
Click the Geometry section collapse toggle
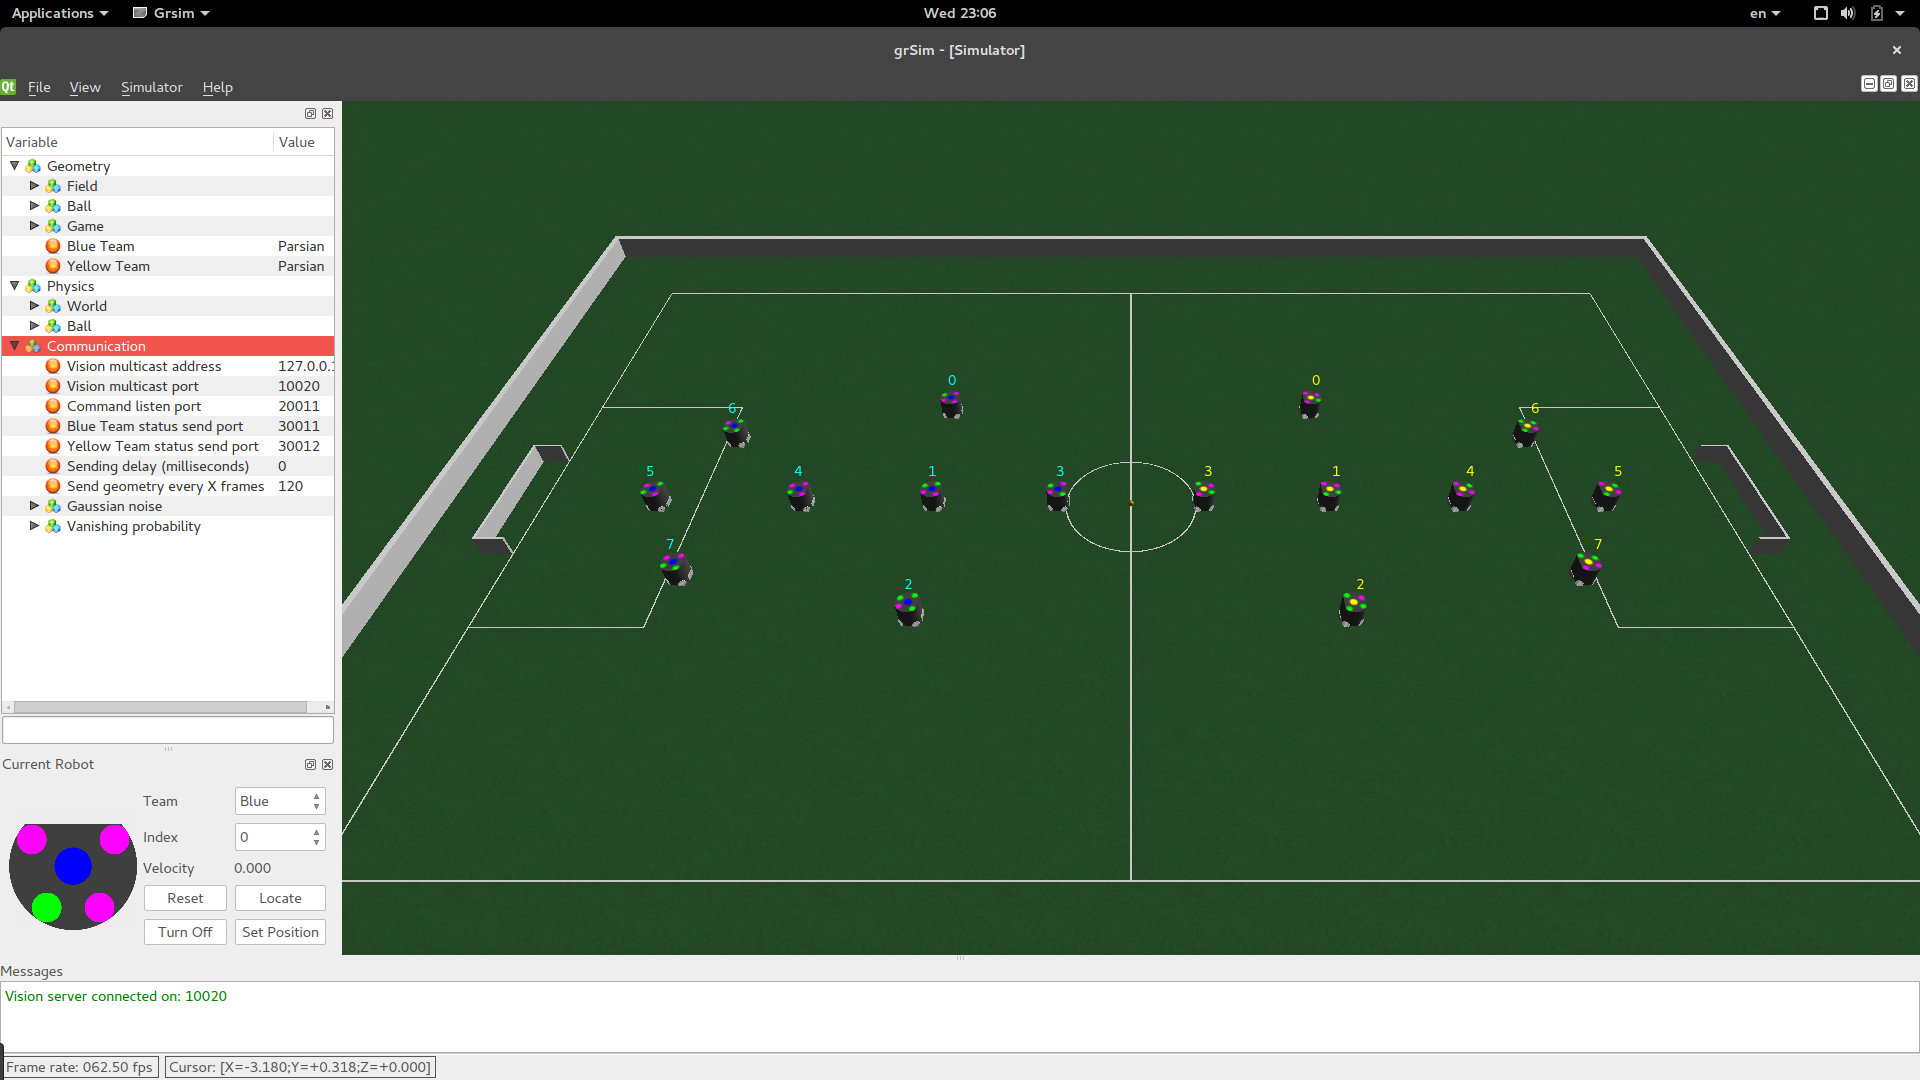pyautogui.click(x=15, y=165)
